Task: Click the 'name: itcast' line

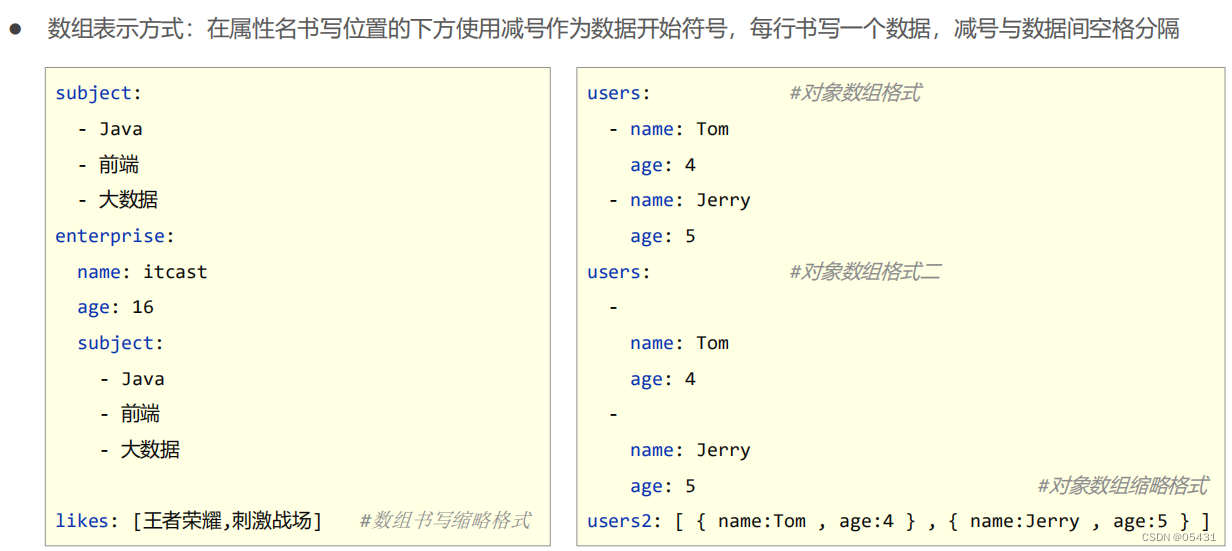Action: click(x=142, y=272)
